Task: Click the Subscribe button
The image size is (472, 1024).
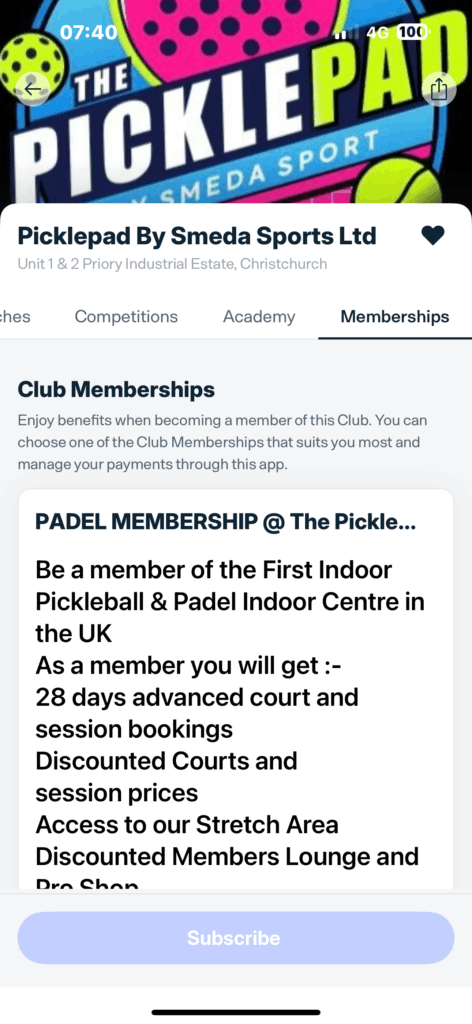Action: [236, 938]
